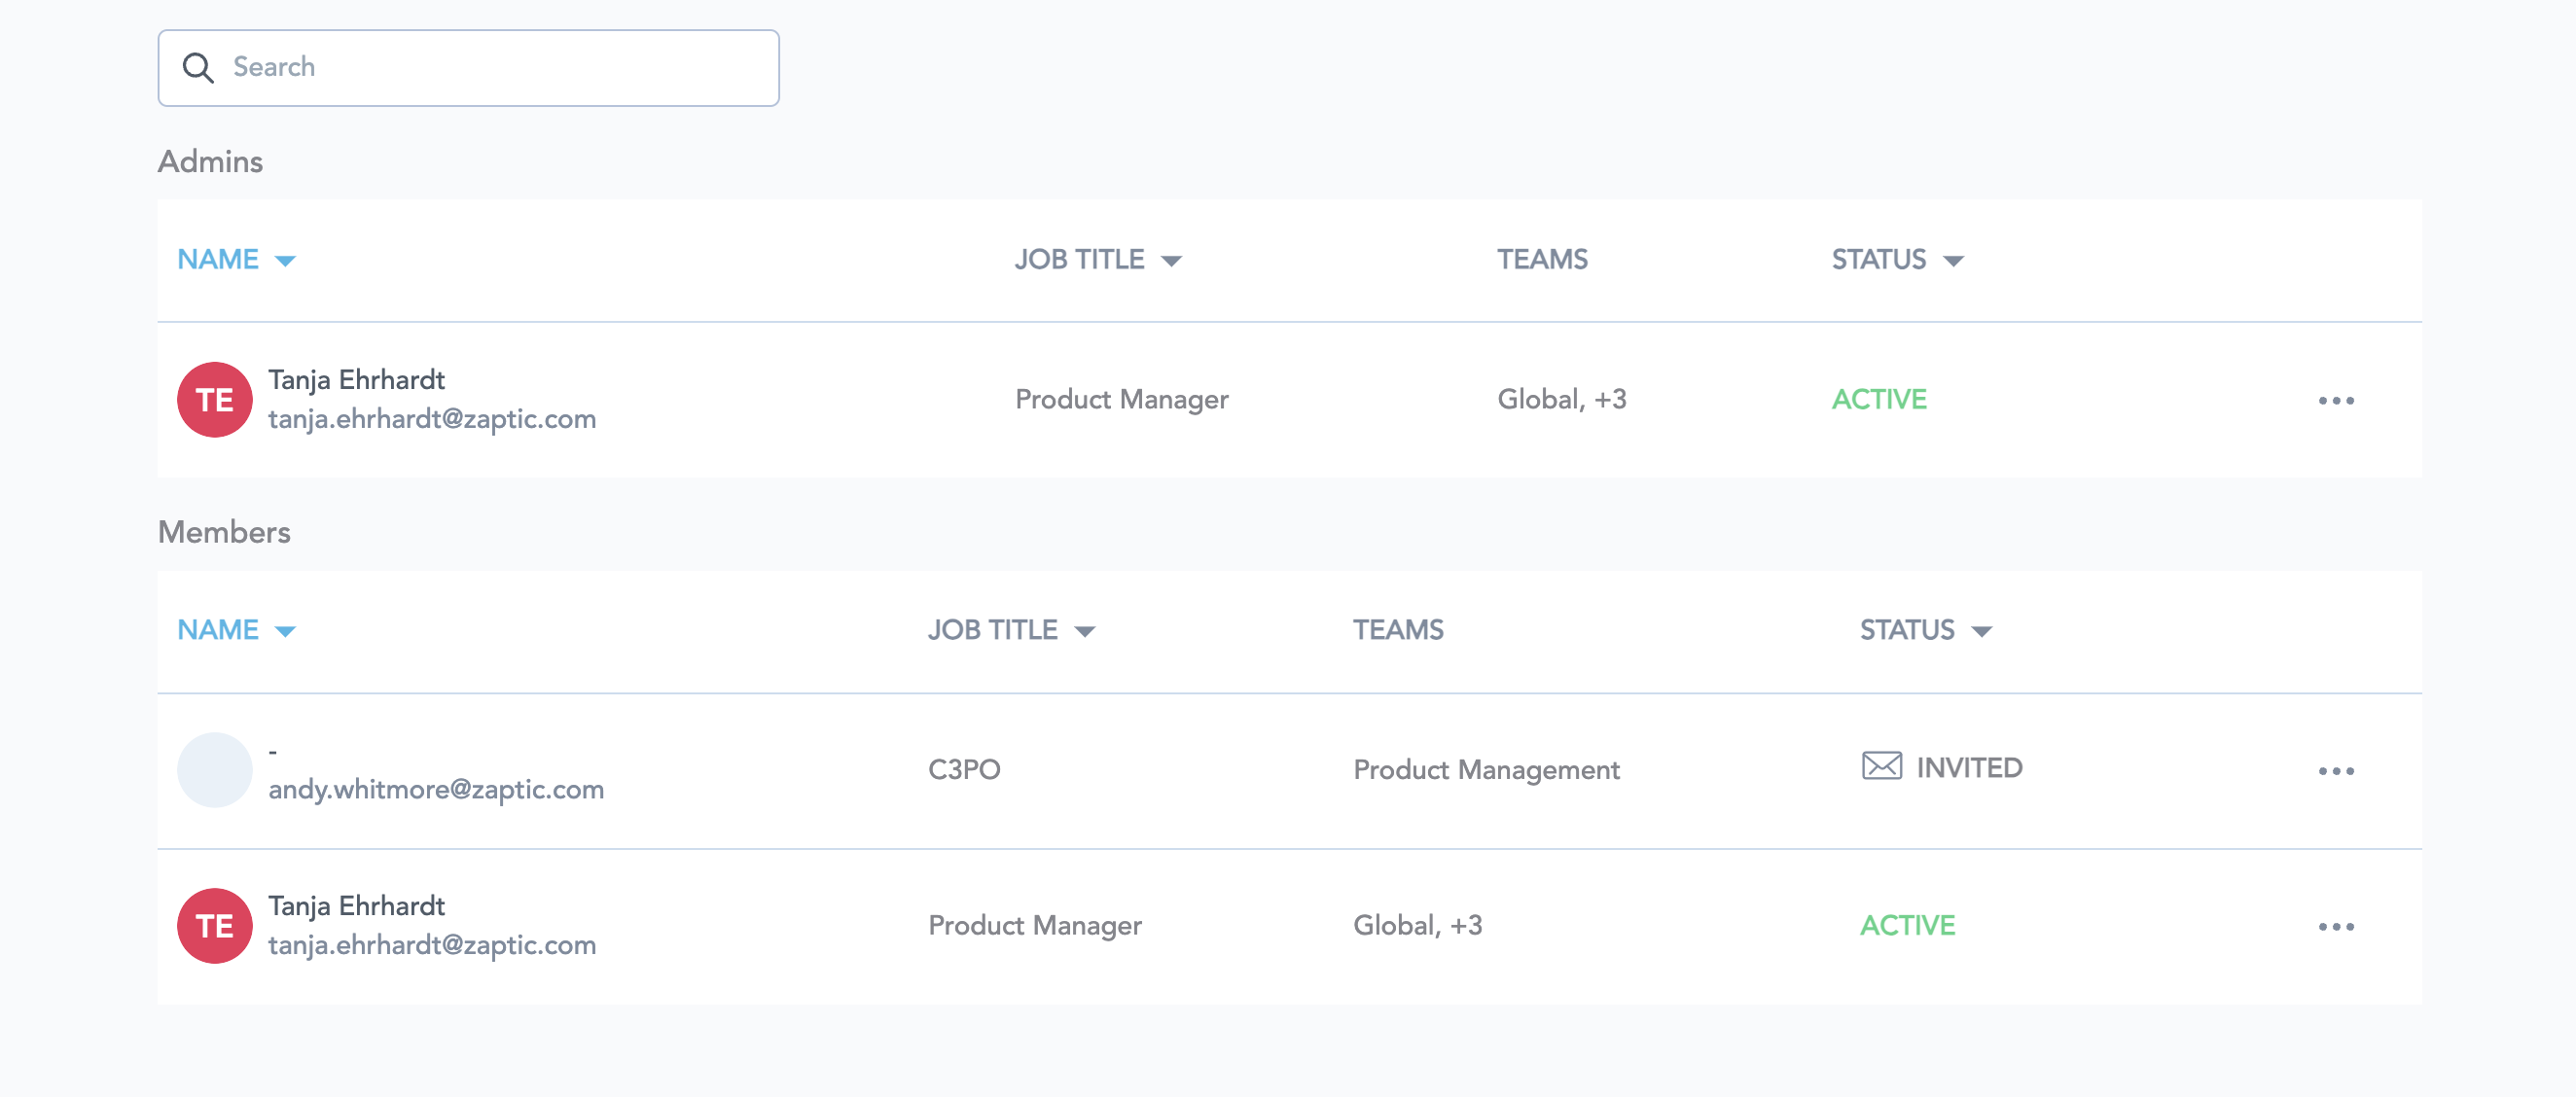The image size is (2576, 1097).
Task: Sort Admins table by Status
Action: (x=1896, y=260)
